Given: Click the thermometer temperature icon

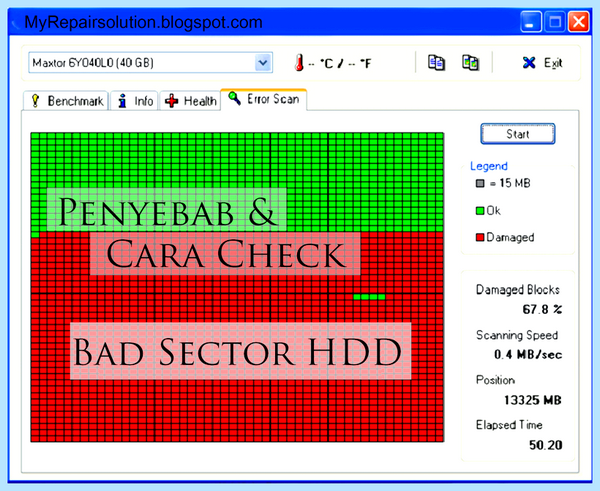Looking at the screenshot, I should (299, 62).
